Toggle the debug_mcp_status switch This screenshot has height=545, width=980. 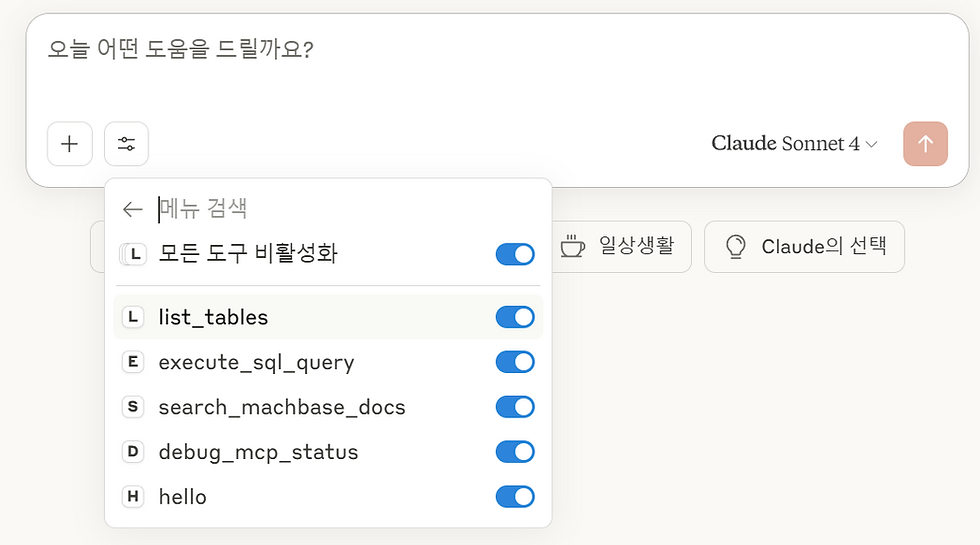tap(515, 452)
